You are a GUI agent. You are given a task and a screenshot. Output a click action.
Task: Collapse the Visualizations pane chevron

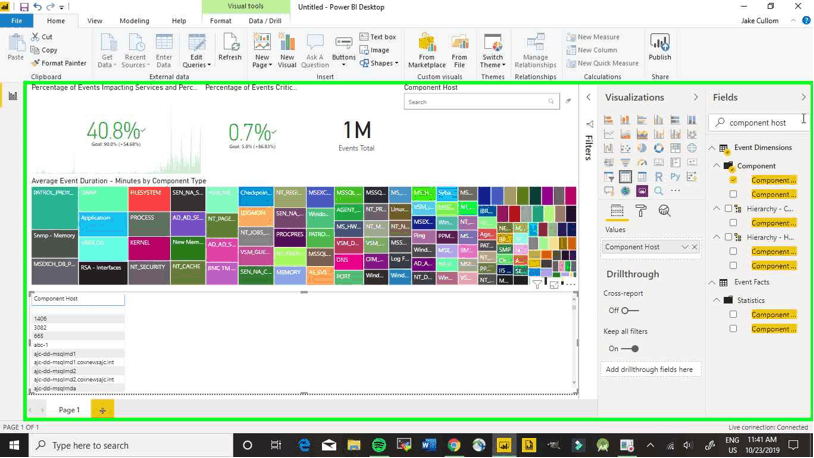point(696,97)
